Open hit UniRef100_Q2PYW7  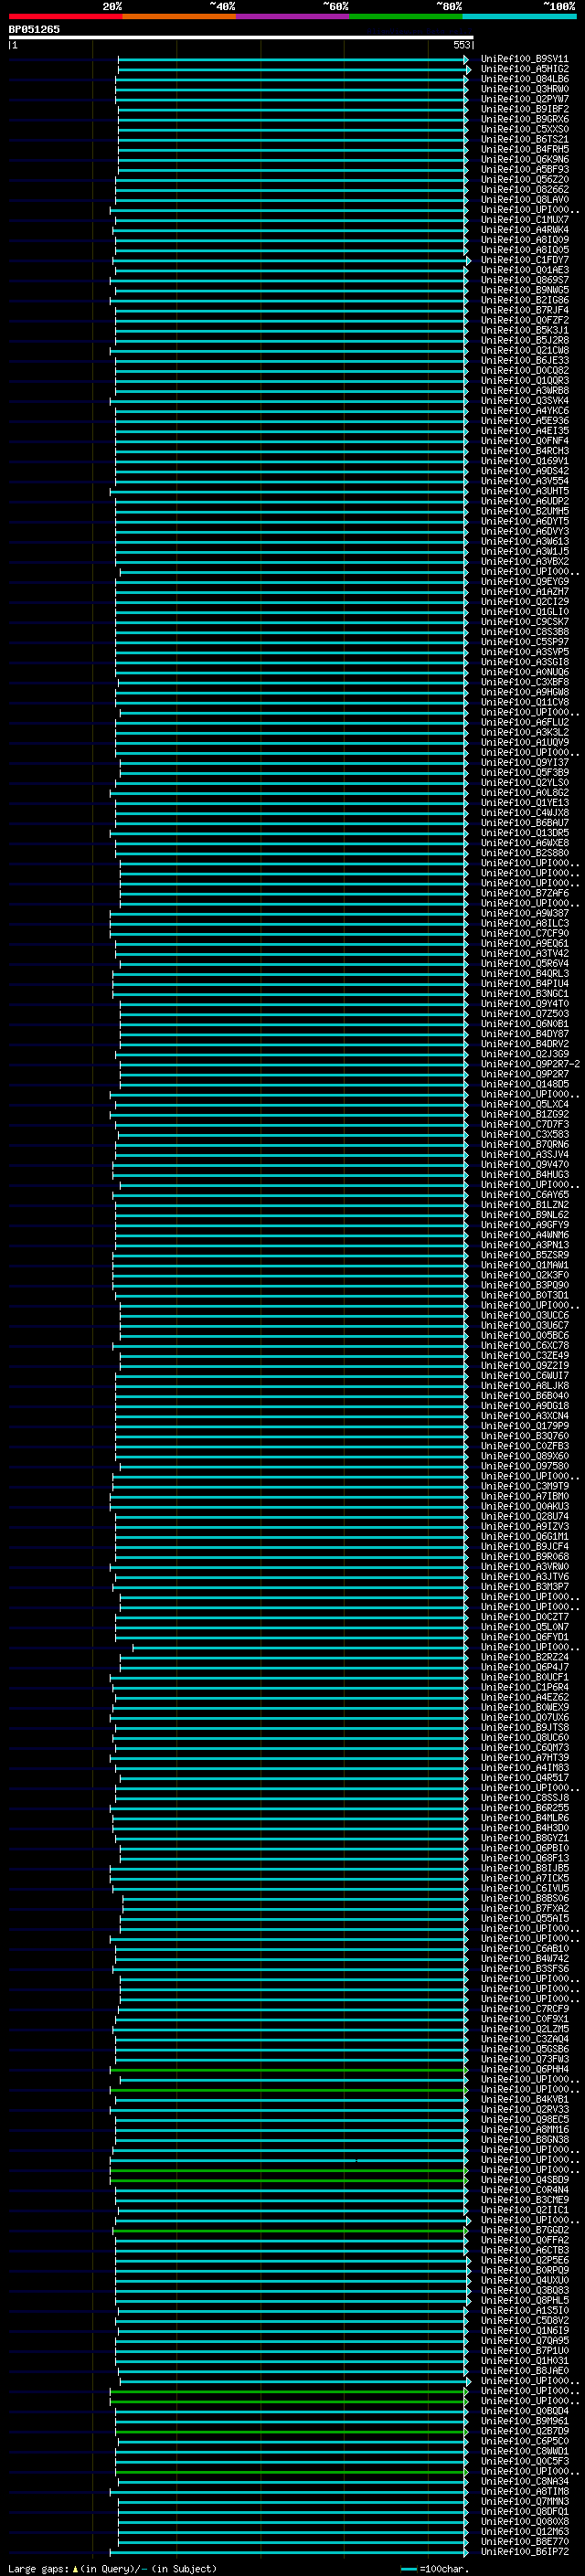524,99
